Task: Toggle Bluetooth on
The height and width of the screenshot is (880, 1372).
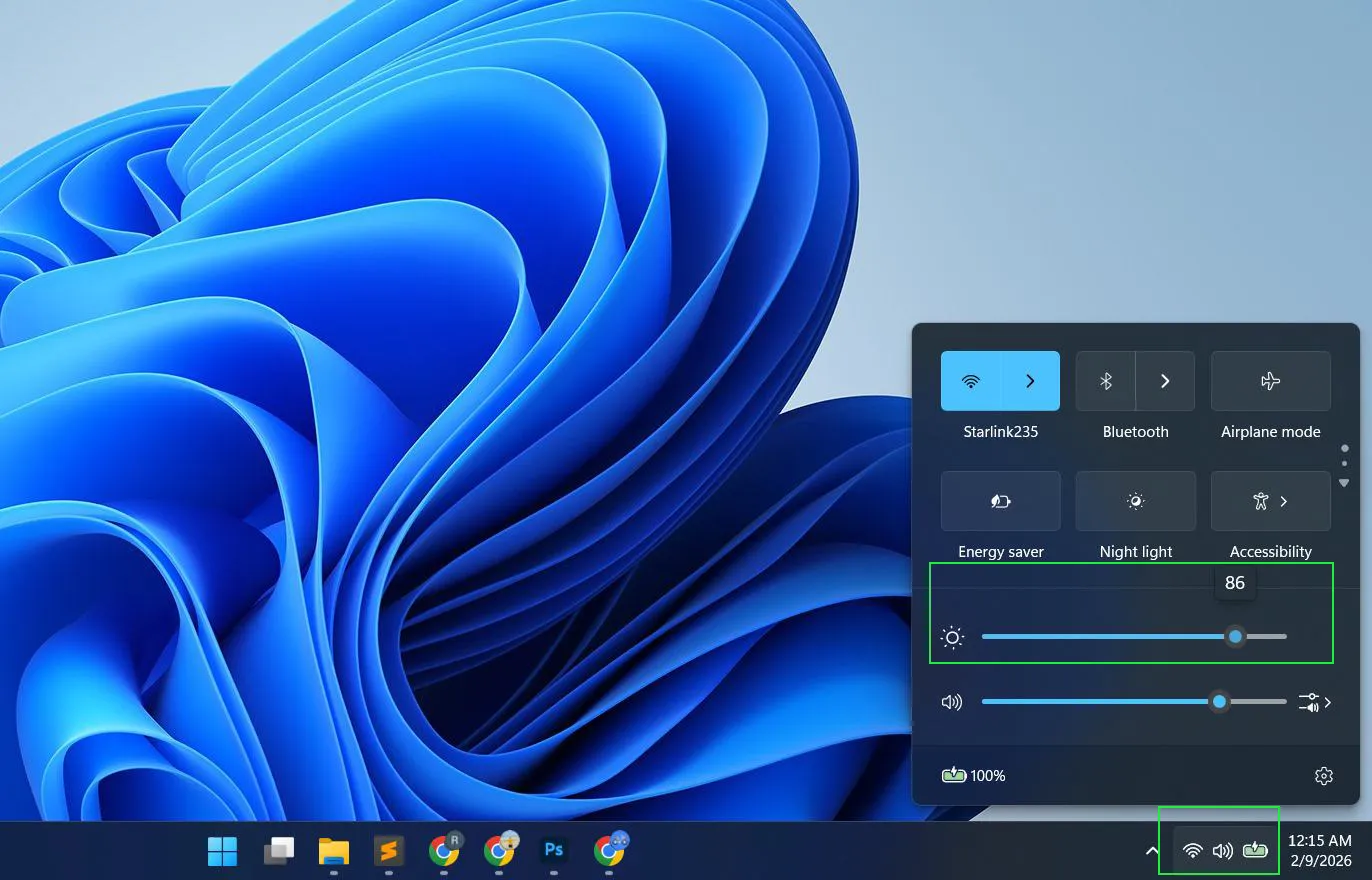Action: pyautogui.click(x=1106, y=381)
